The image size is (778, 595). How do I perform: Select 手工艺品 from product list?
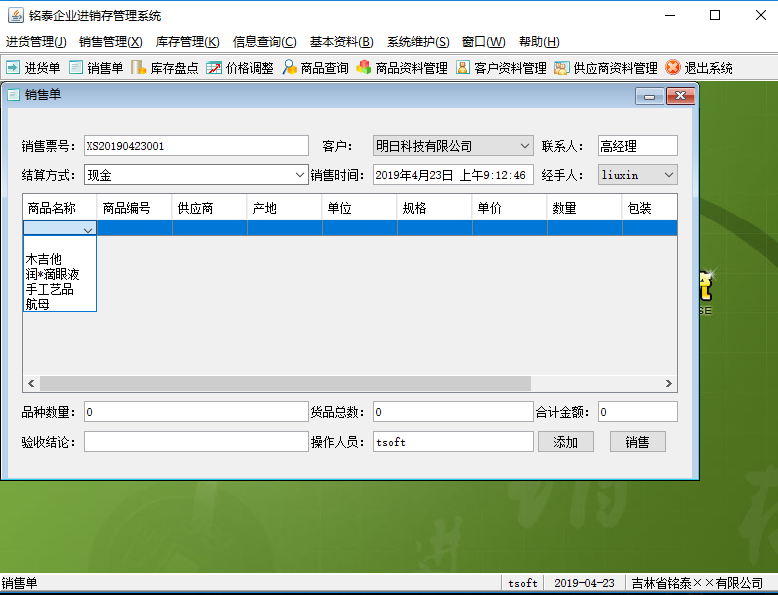coord(60,289)
